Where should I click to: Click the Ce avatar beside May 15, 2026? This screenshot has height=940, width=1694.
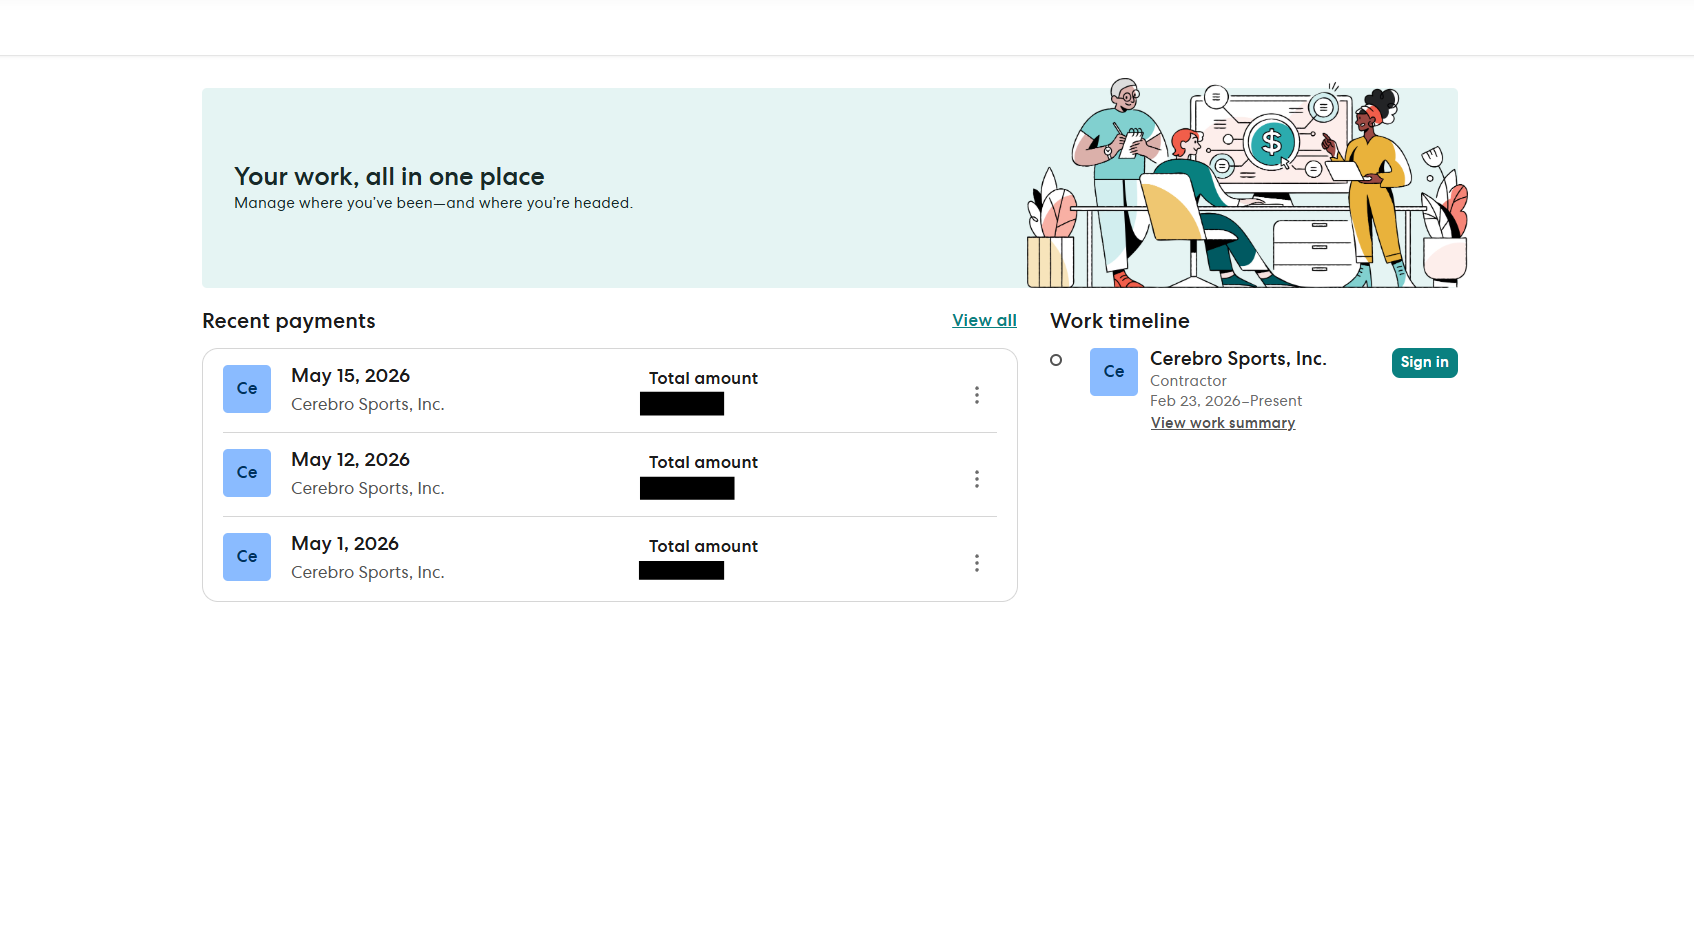[247, 389]
